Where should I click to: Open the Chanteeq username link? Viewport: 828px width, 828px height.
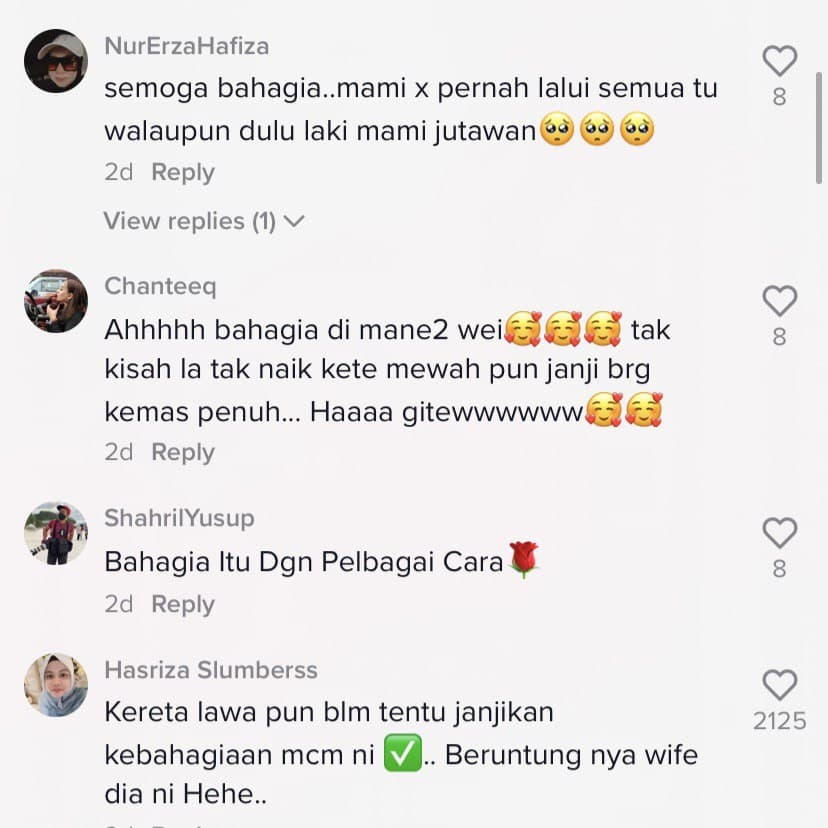[x=160, y=286]
